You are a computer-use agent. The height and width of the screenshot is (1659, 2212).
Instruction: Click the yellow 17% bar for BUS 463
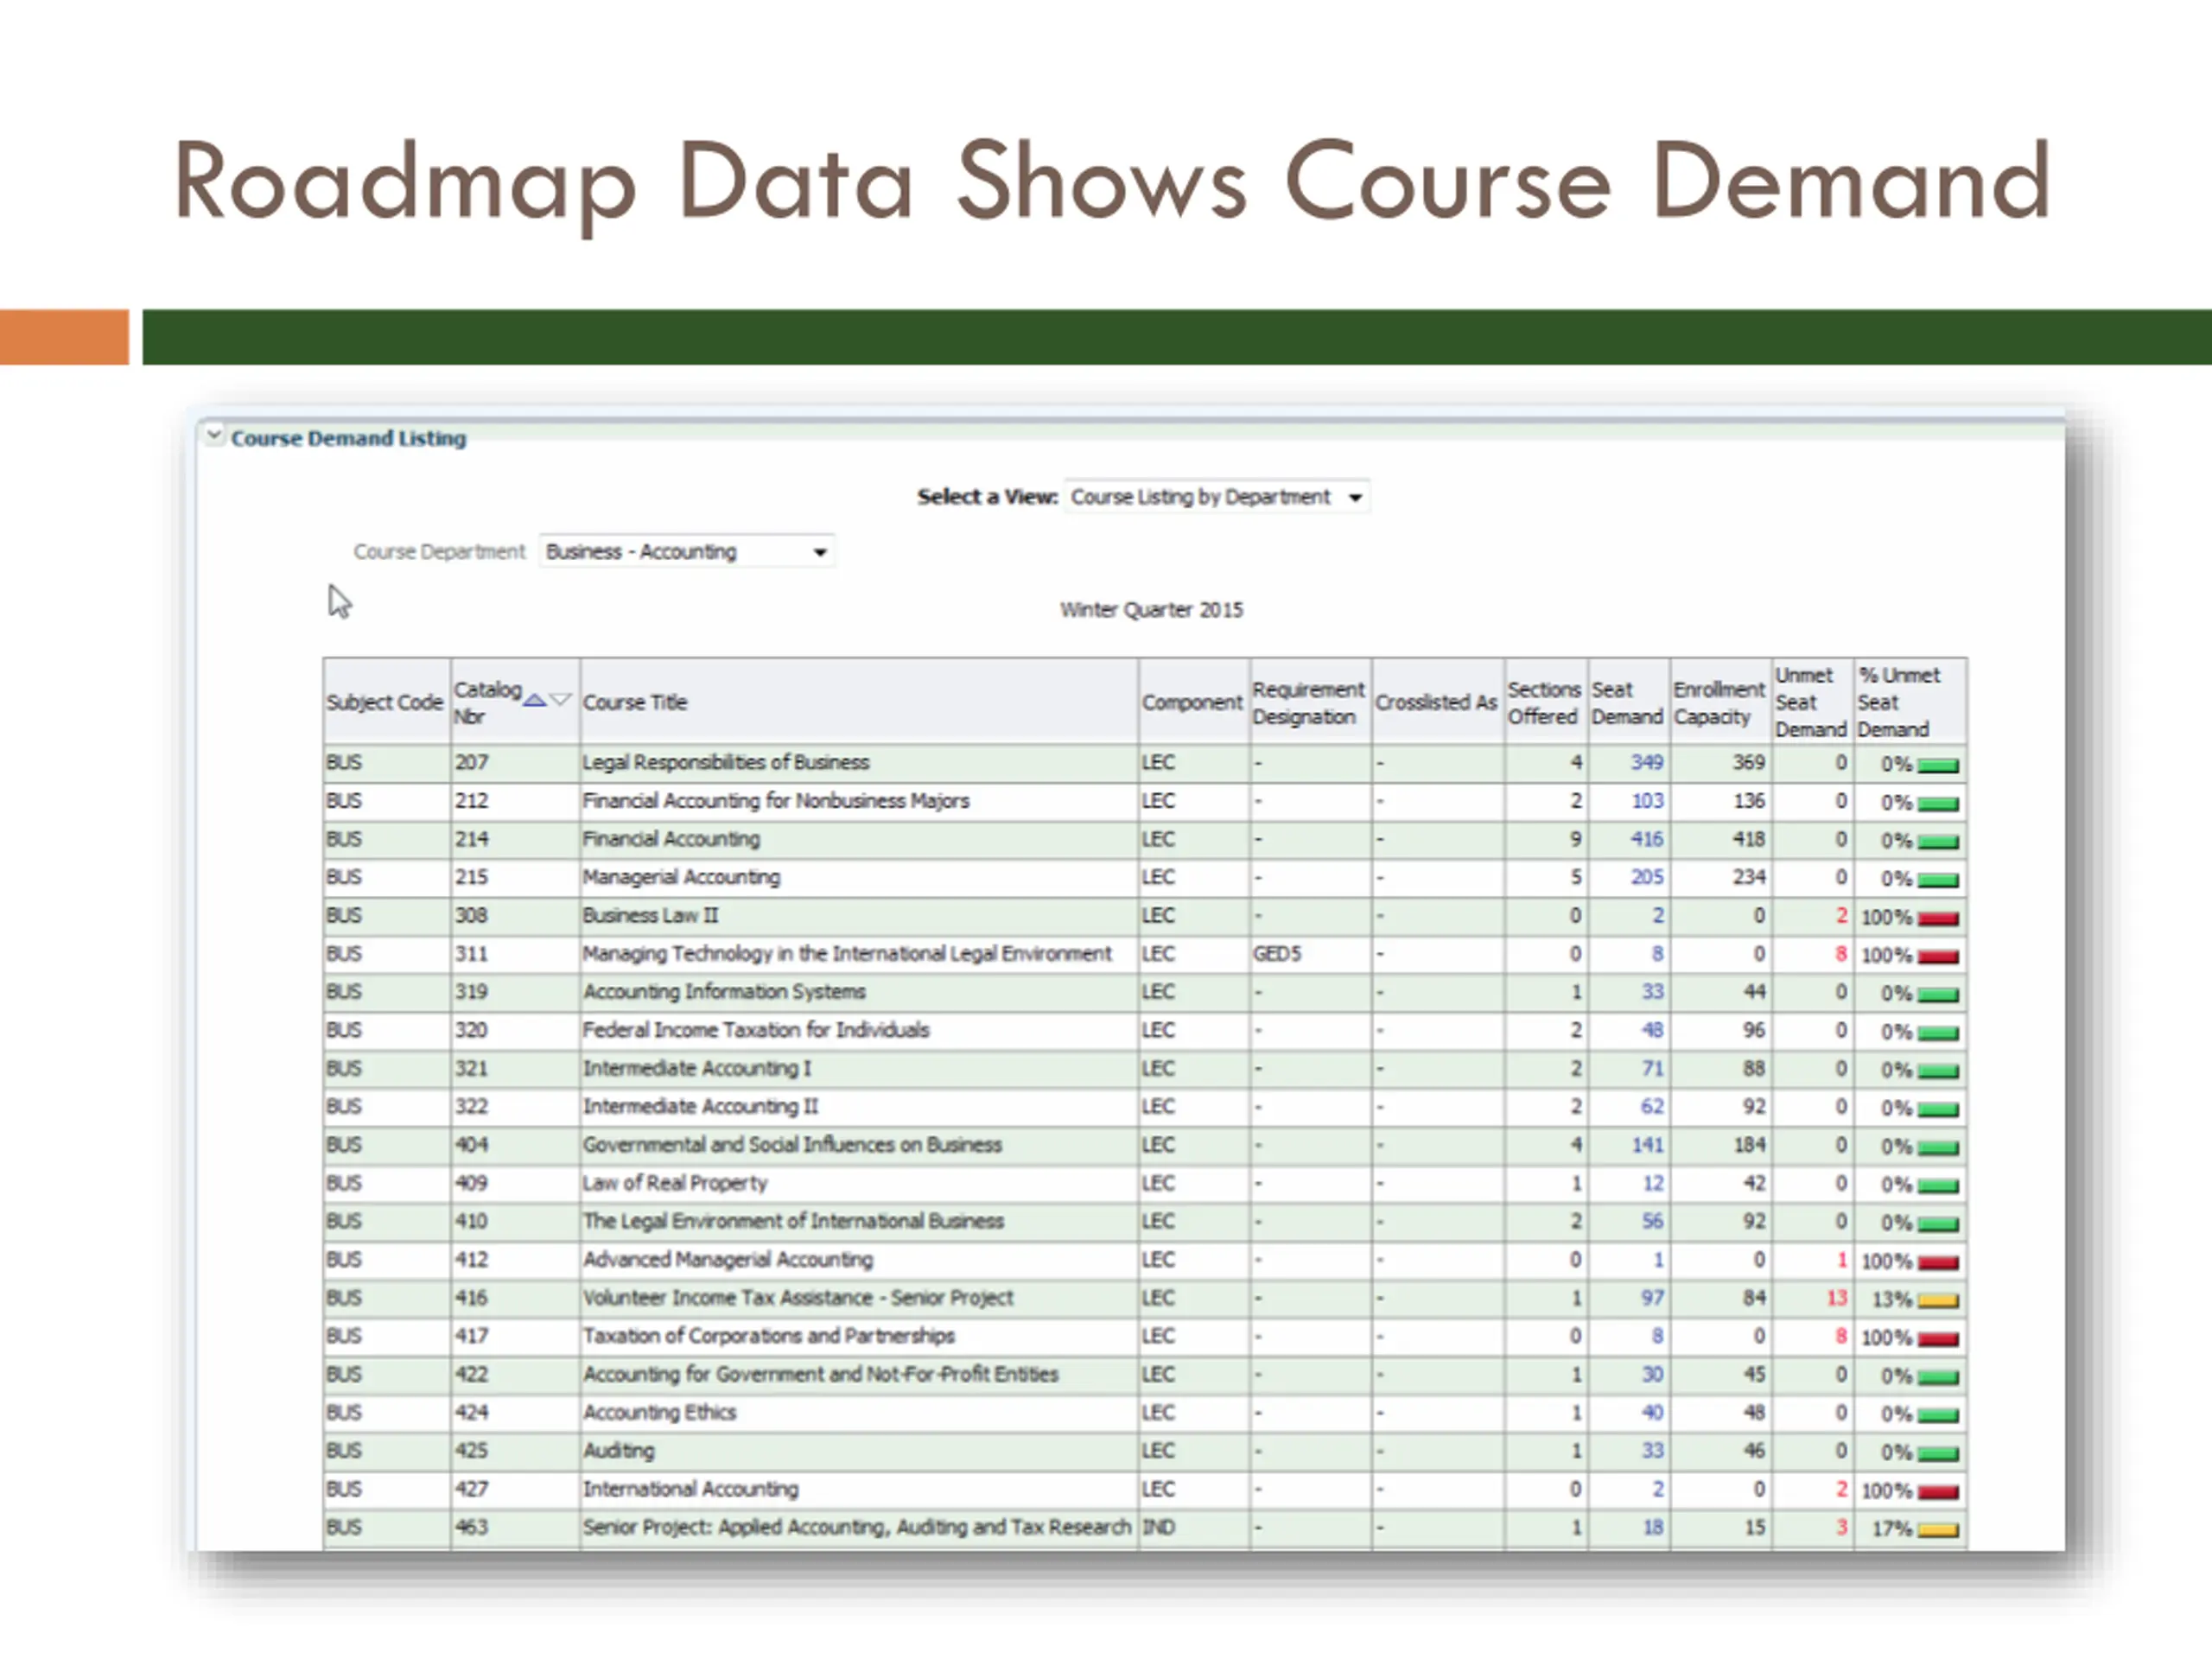[x=1937, y=1530]
